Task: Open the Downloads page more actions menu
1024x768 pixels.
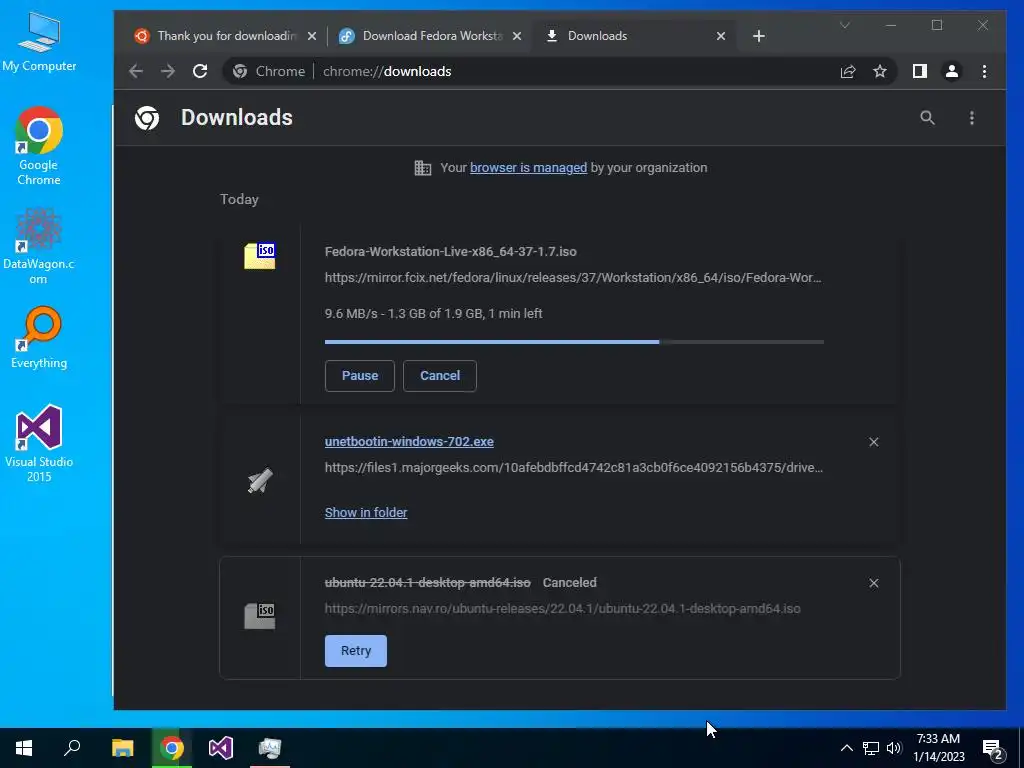Action: (972, 118)
